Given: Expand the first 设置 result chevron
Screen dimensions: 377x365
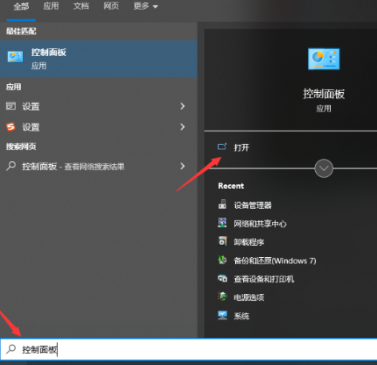Looking at the screenshot, I should point(182,106).
